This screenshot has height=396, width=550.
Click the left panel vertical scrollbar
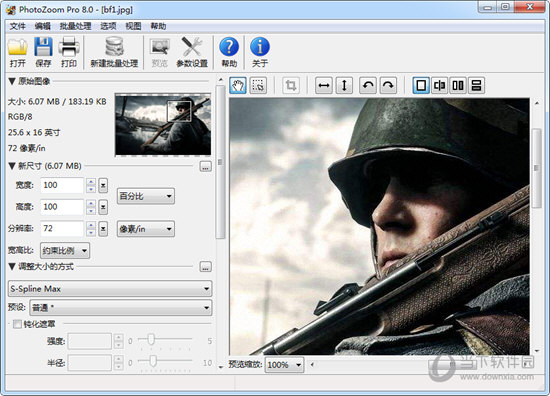(220, 162)
